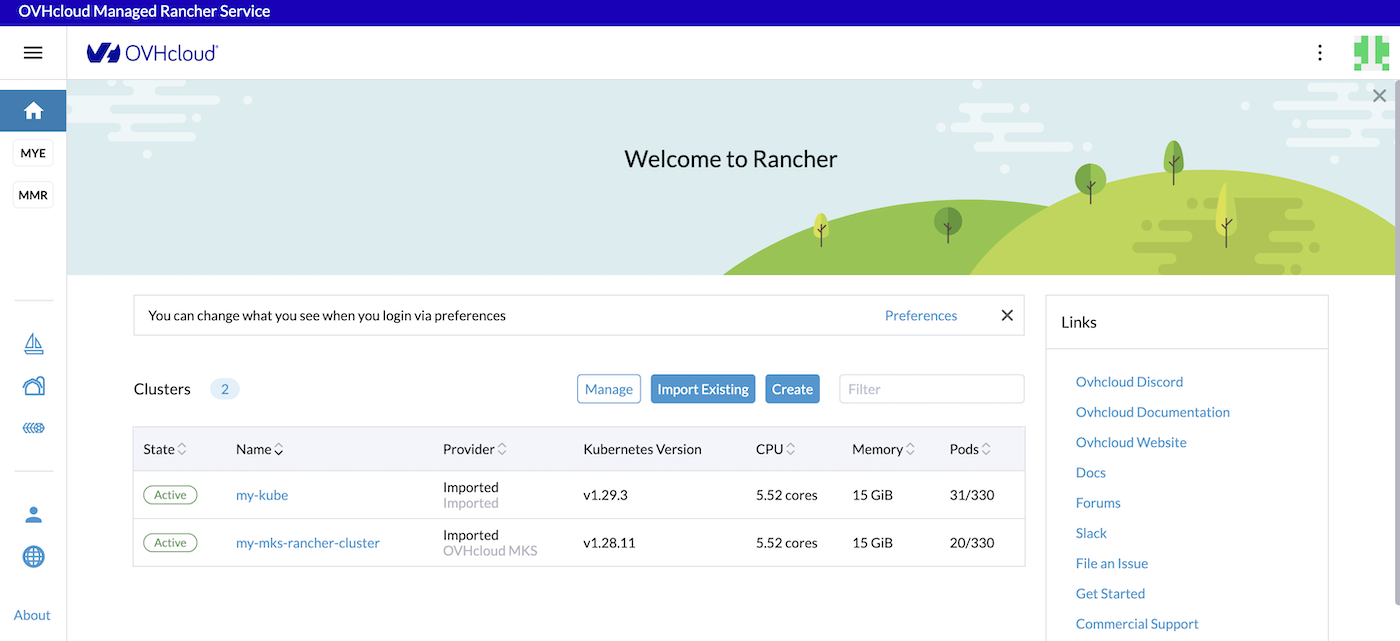Screen dimensions: 1400x641
Task: Dismiss the login preferences notice
Action: (1006, 315)
